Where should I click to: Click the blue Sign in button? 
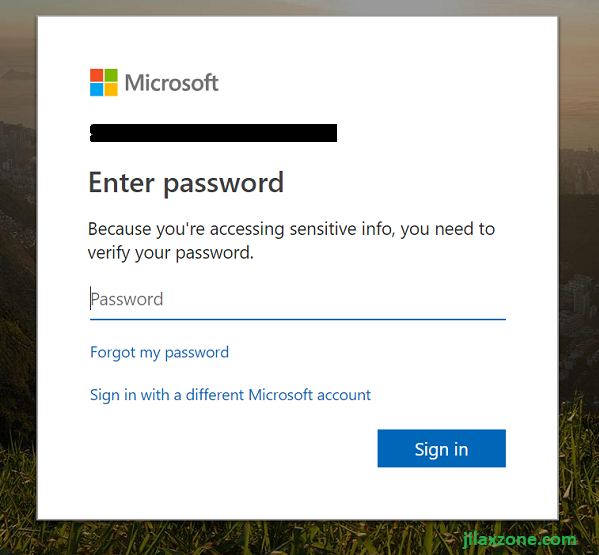442,448
